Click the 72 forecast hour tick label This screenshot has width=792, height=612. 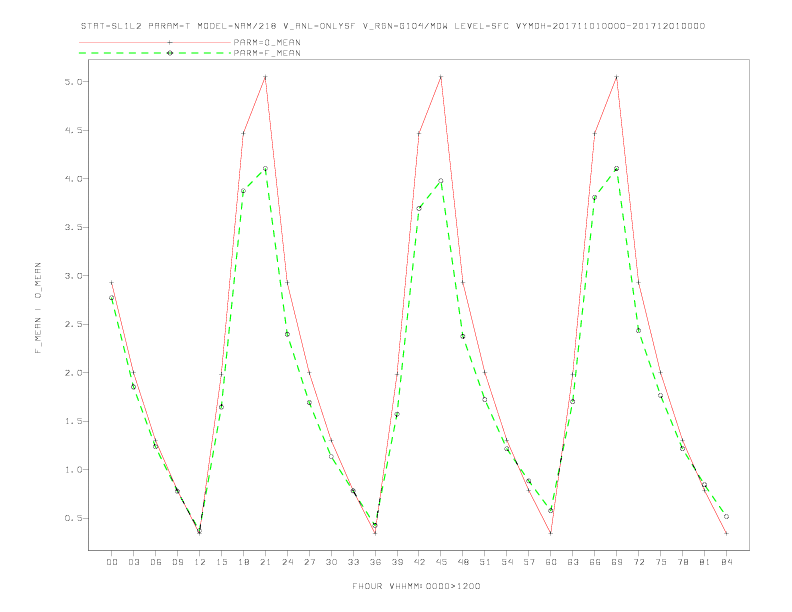tap(639, 562)
